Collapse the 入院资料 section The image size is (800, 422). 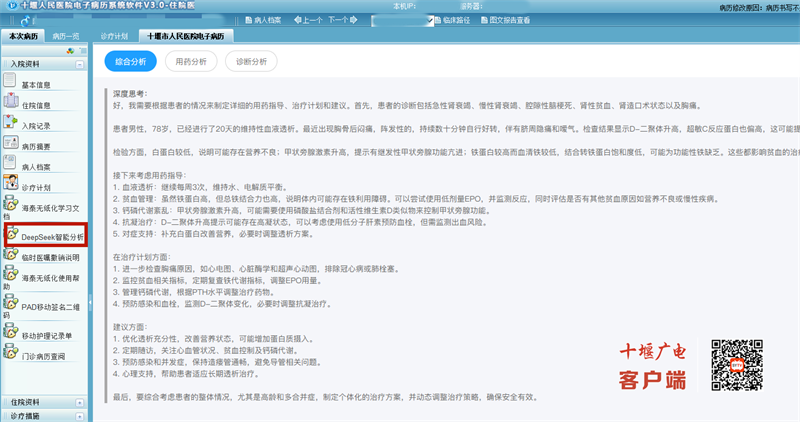click(80, 64)
